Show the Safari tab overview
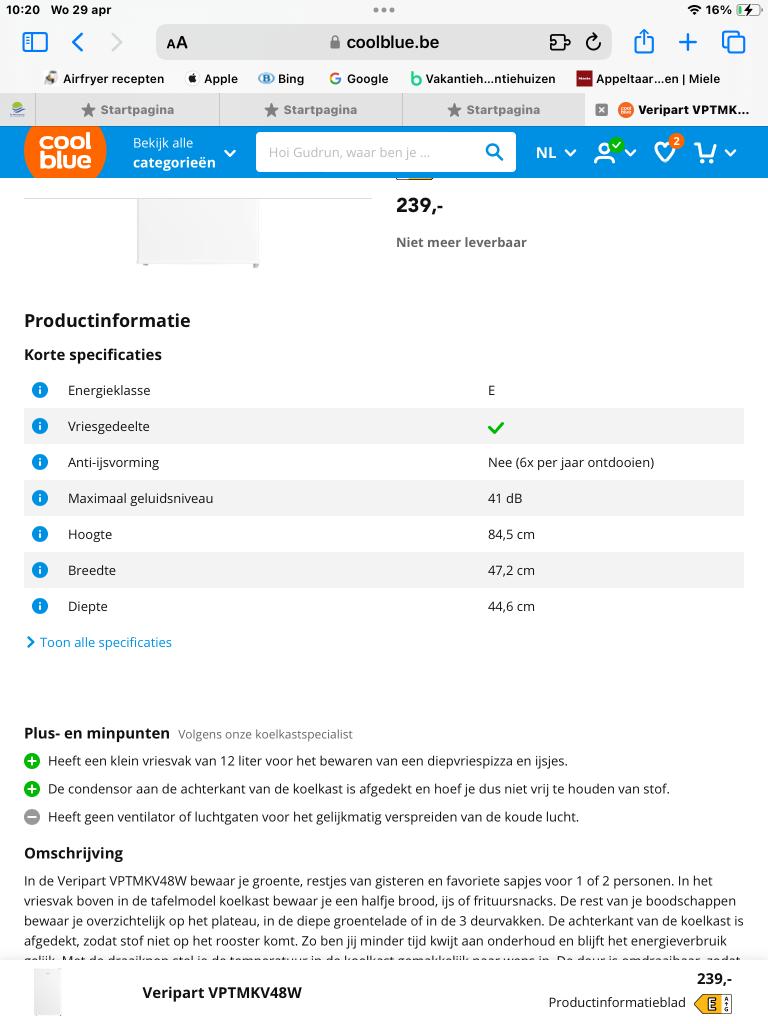The height and width of the screenshot is (1024, 768). 734,42
